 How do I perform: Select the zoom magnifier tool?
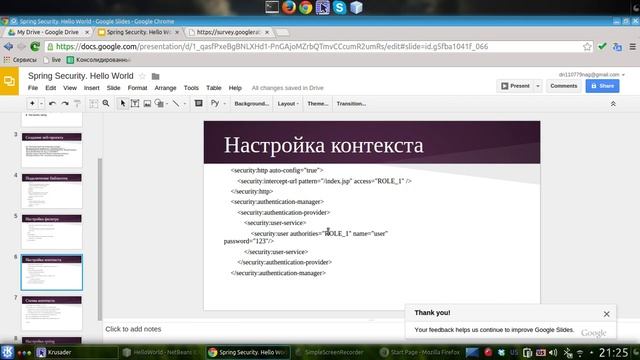tap(106, 104)
